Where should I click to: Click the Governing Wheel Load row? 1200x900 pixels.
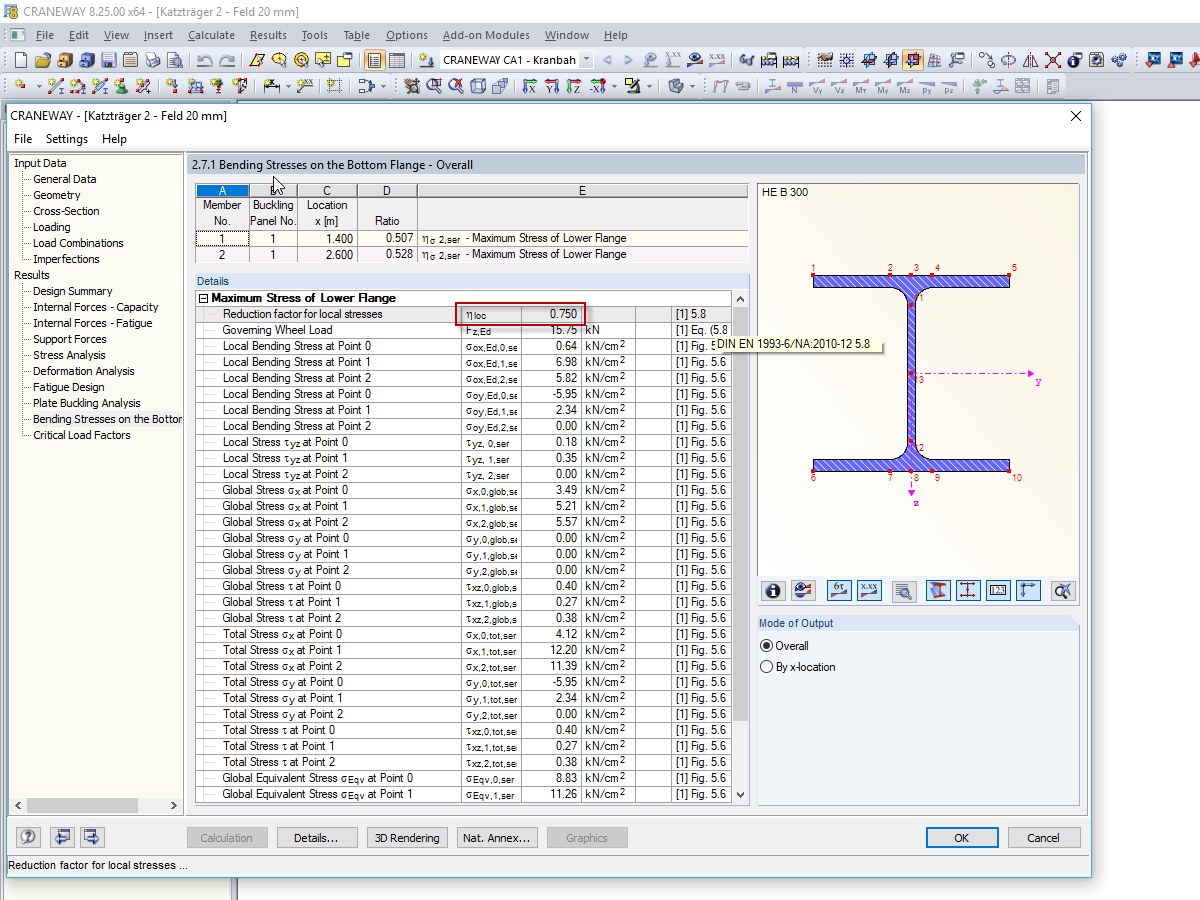pyautogui.click(x=465, y=330)
